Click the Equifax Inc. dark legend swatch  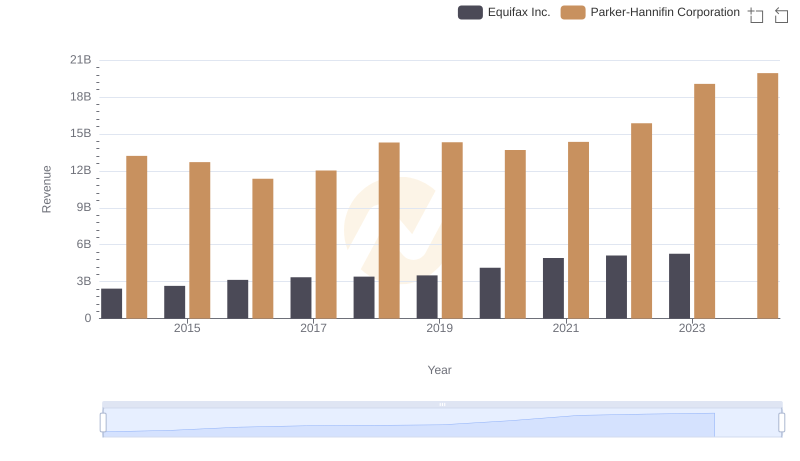click(470, 12)
